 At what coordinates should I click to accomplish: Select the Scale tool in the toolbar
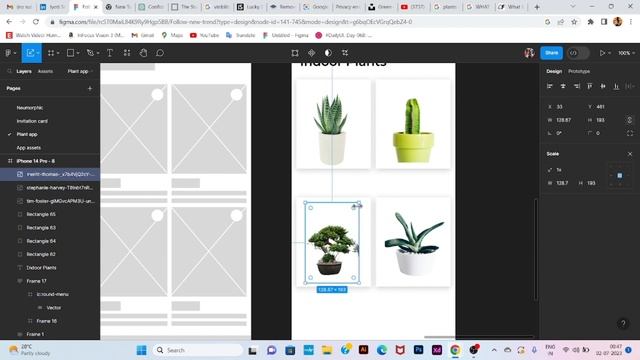pos(31,53)
